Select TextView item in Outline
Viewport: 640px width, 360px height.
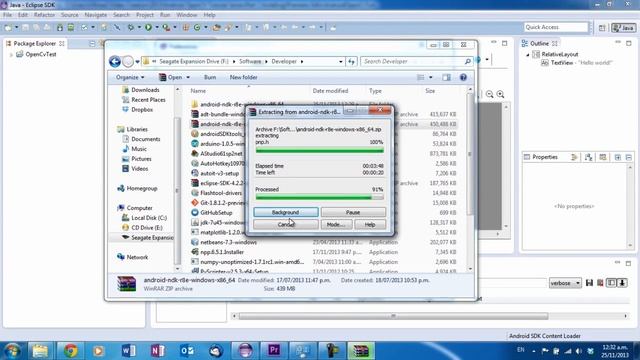coord(577,63)
